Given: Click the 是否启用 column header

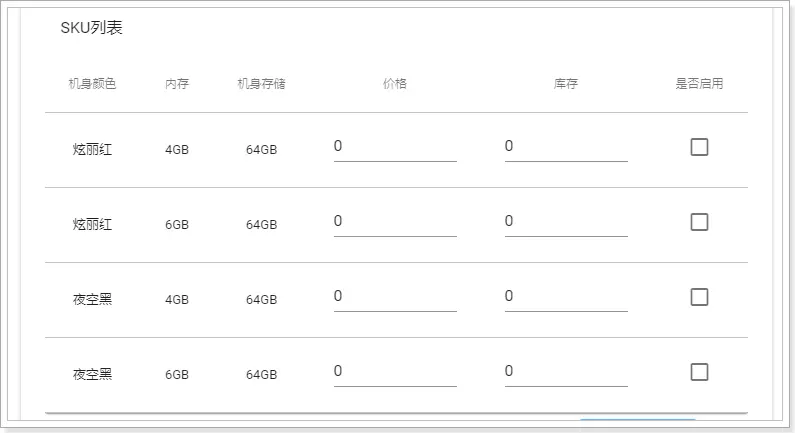Looking at the screenshot, I should click(699, 84).
